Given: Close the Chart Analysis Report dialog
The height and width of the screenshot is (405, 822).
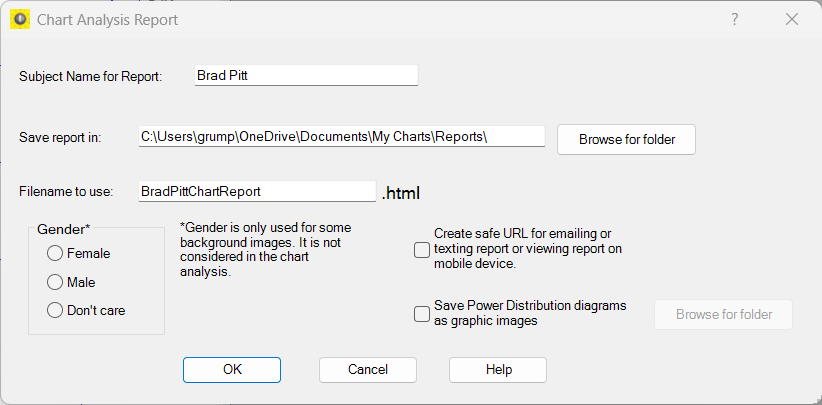Looking at the screenshot, I should (x=792, y=19).
